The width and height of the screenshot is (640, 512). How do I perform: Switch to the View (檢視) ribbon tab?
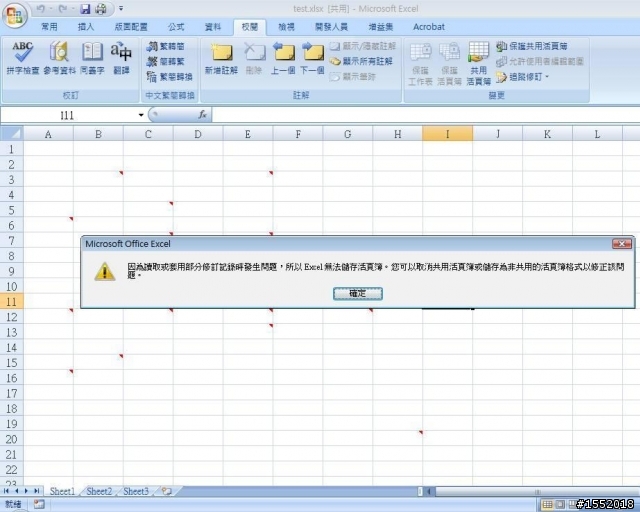(x=286, y=27)
